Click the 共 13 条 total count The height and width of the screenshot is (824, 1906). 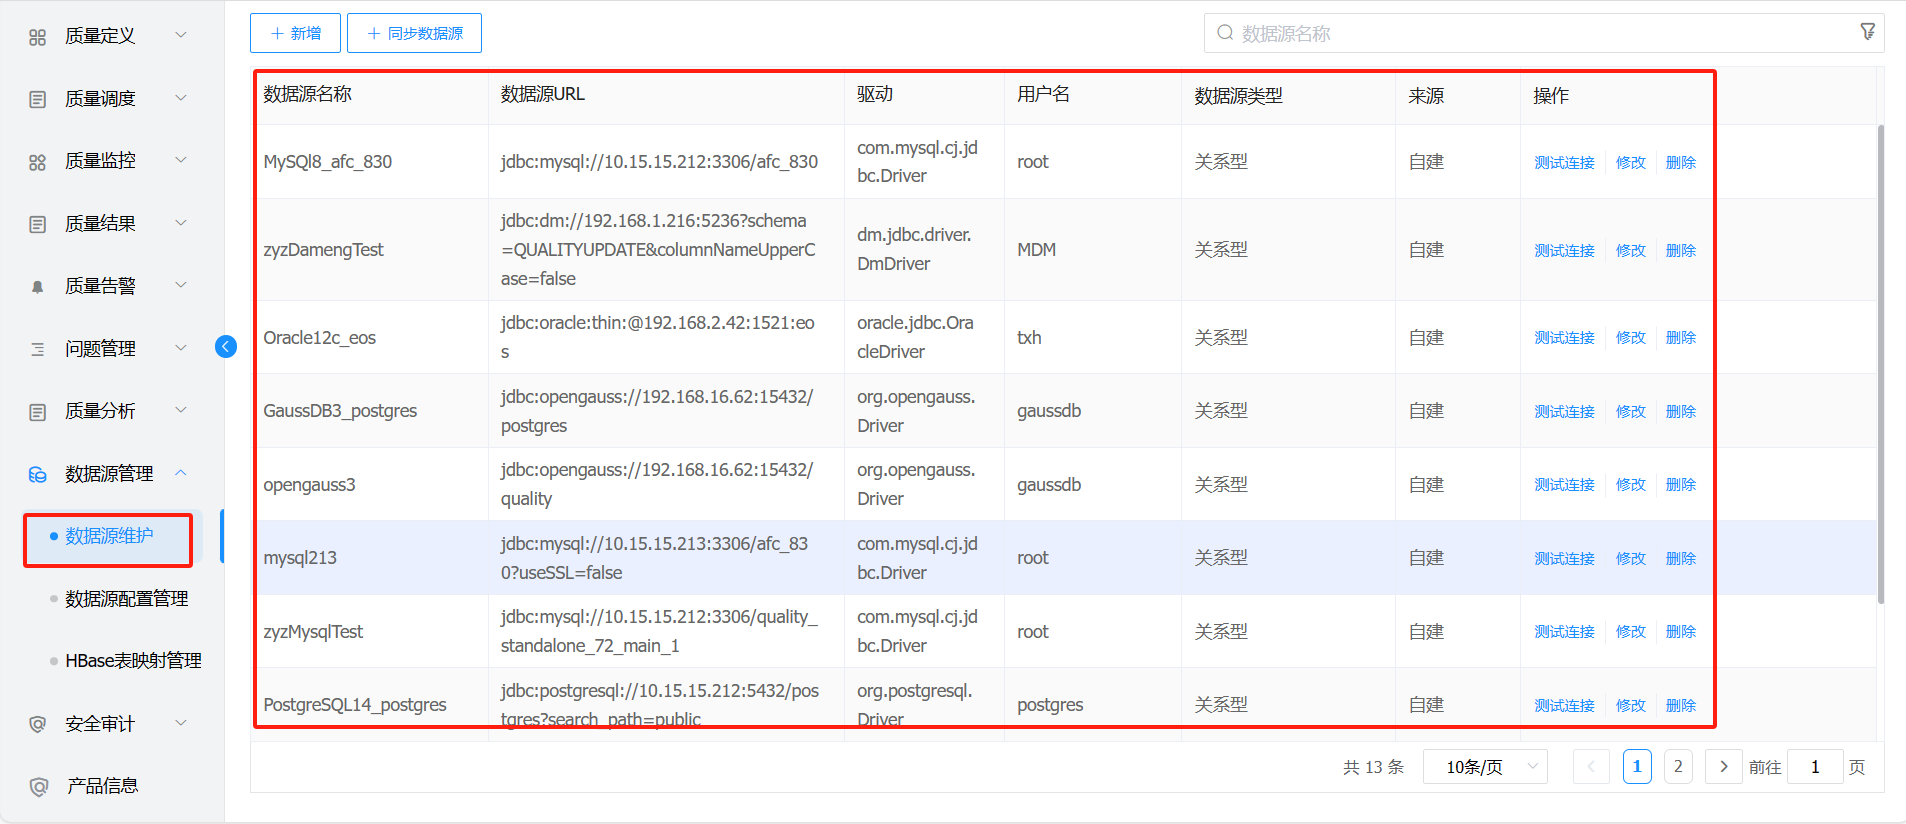1373,767
